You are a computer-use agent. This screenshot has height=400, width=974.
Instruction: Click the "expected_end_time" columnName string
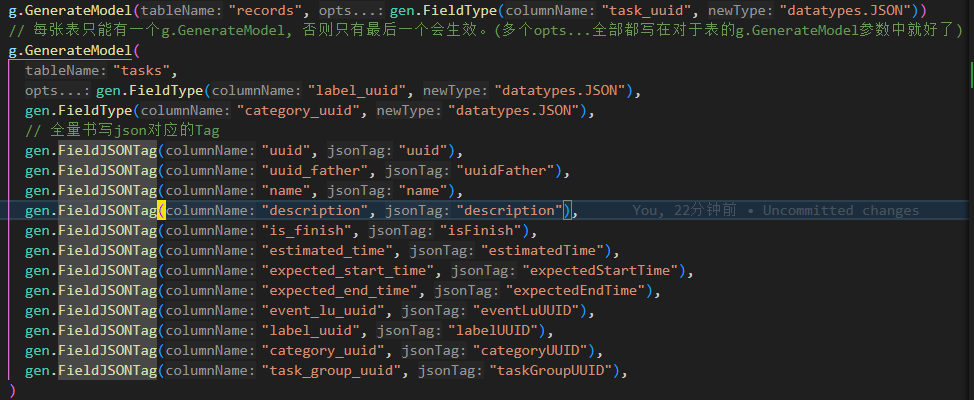tap(341, 291)
